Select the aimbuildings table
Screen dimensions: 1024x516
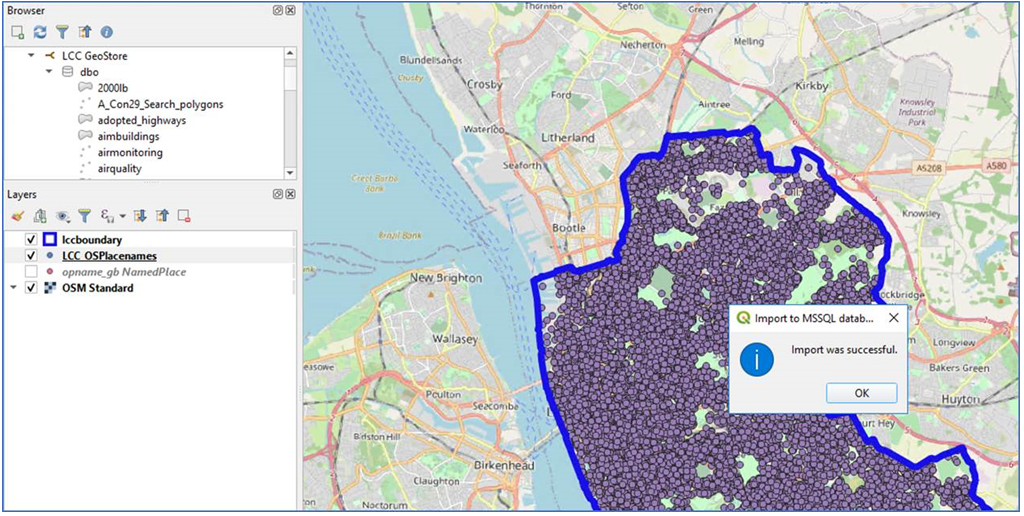(x=129, y=137)
